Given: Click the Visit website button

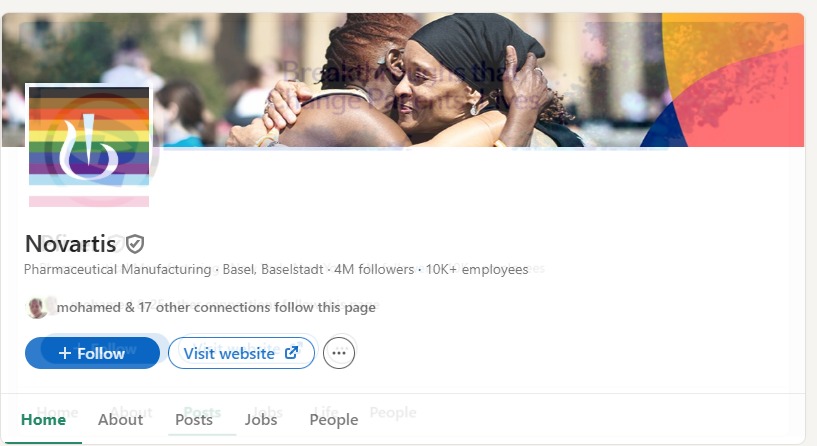Looking at the screenshot, I should (x=241, y=353).
